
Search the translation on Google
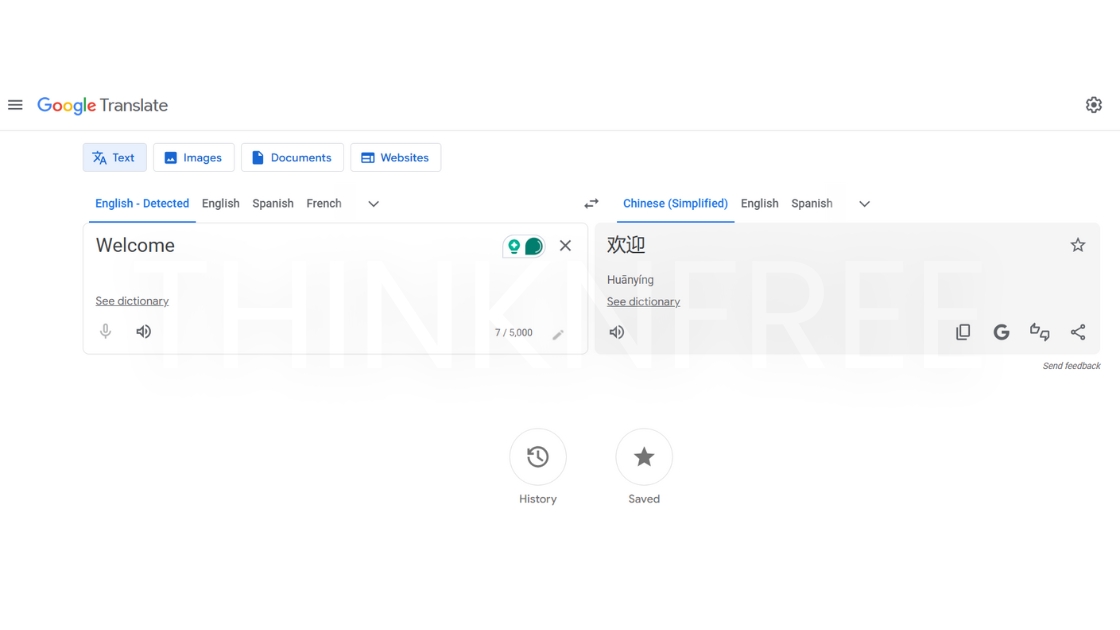(x=1001, y=332)
